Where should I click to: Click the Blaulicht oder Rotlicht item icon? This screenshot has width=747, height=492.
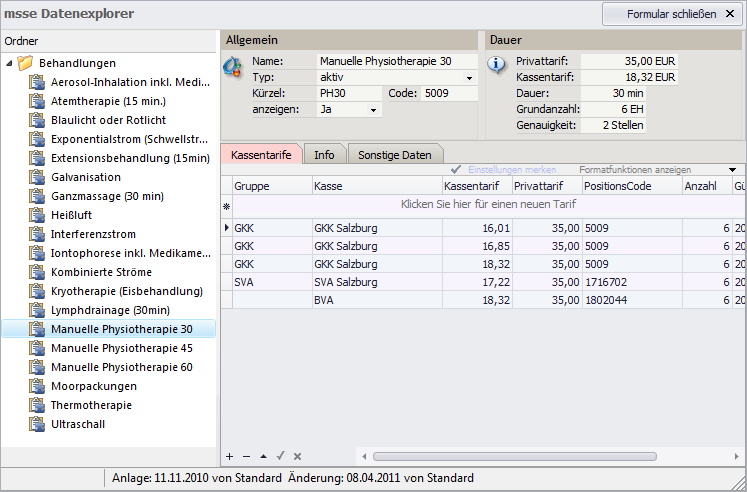(37, 120)
